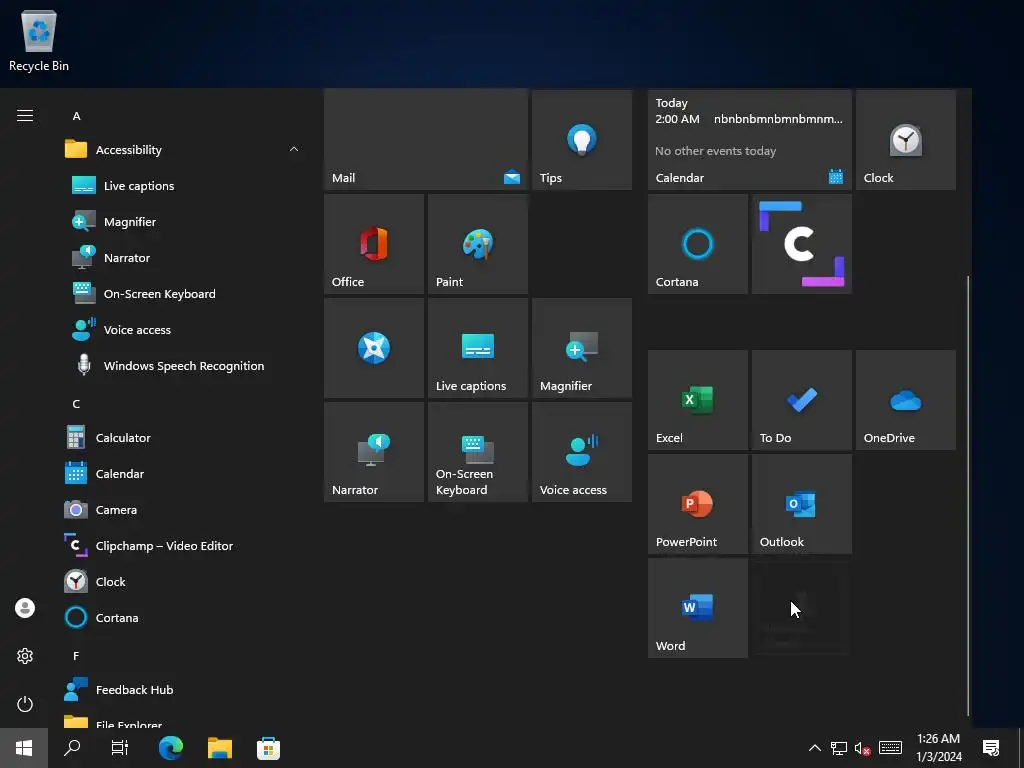The width and height of the screenshot is (1024, 768).
Task: Start the Narrator tile
Action: (374, 452)
